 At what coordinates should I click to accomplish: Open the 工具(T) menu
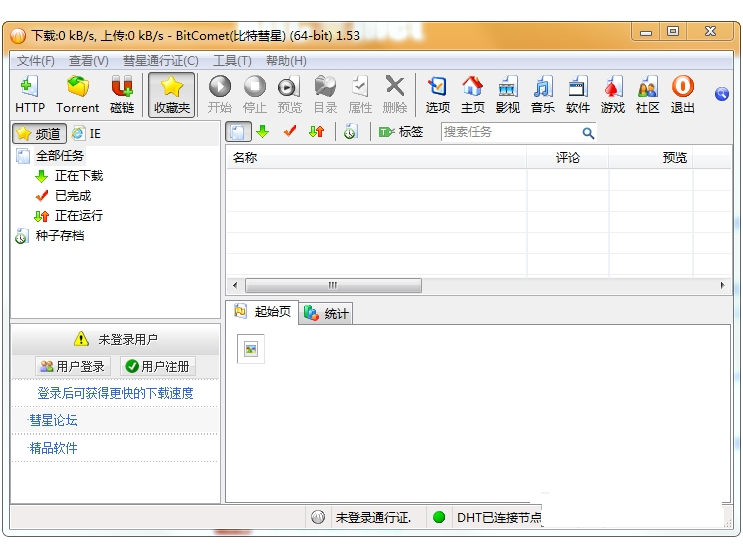point(232,61)
